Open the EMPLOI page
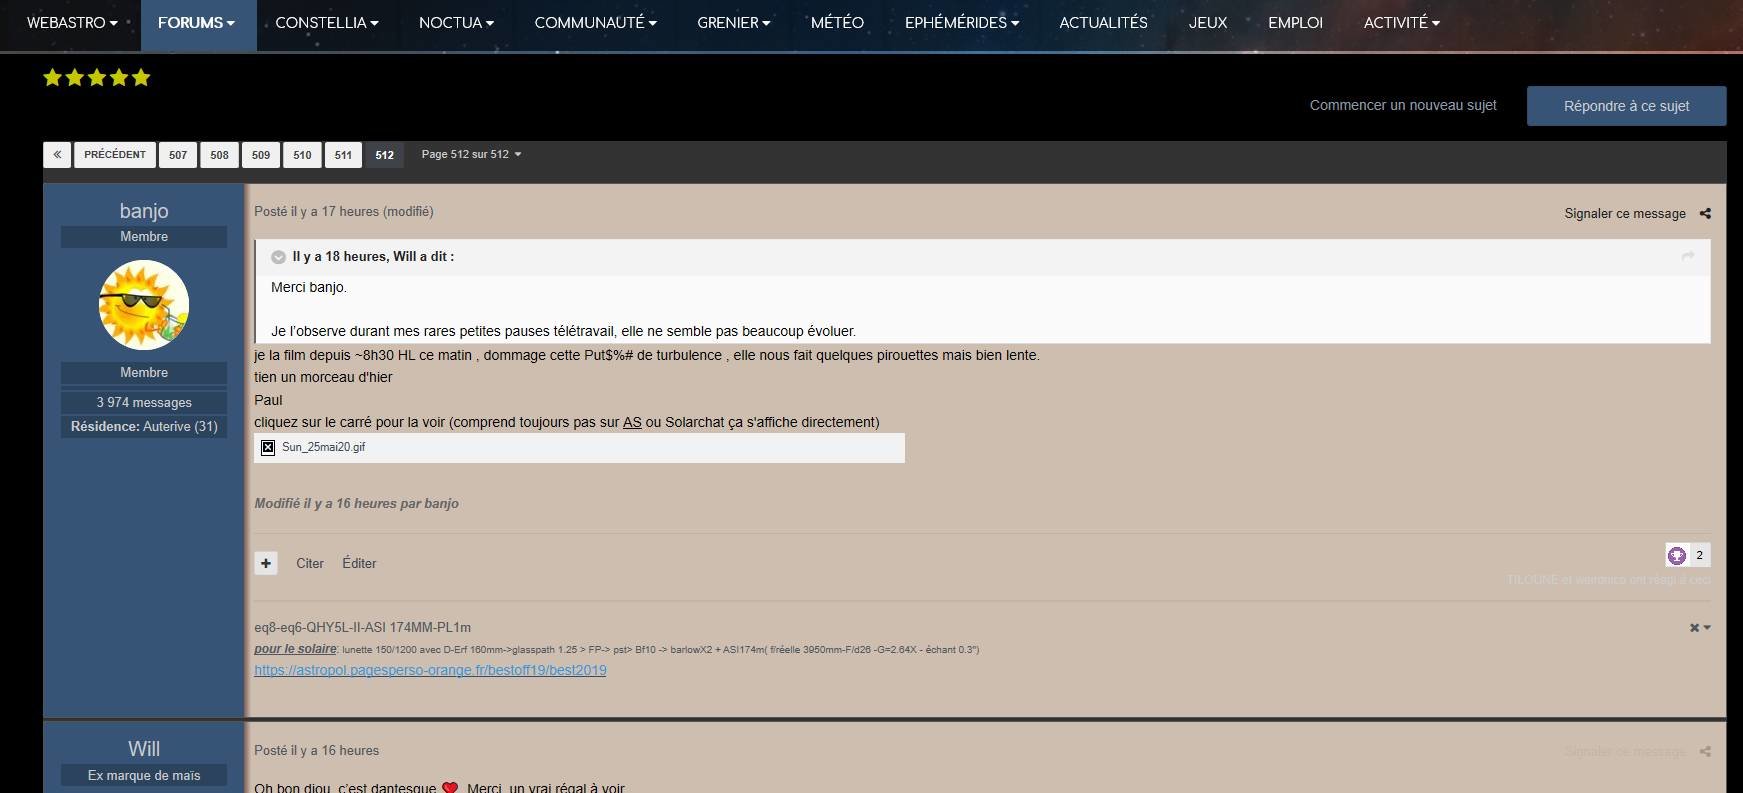This screenshot has height=793, width=1743. click(1295, 23)
